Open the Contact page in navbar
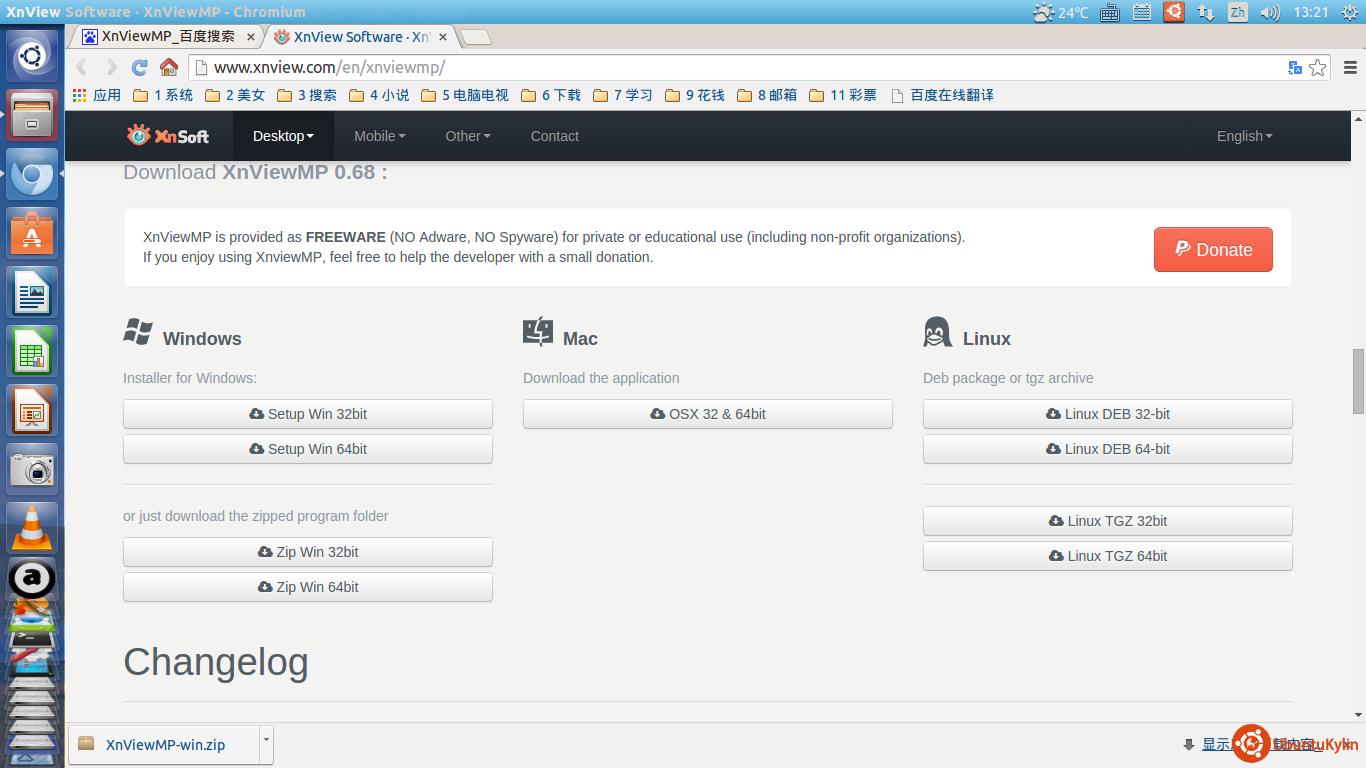This screenshot has width=1366, height=768. click(554, 136)
